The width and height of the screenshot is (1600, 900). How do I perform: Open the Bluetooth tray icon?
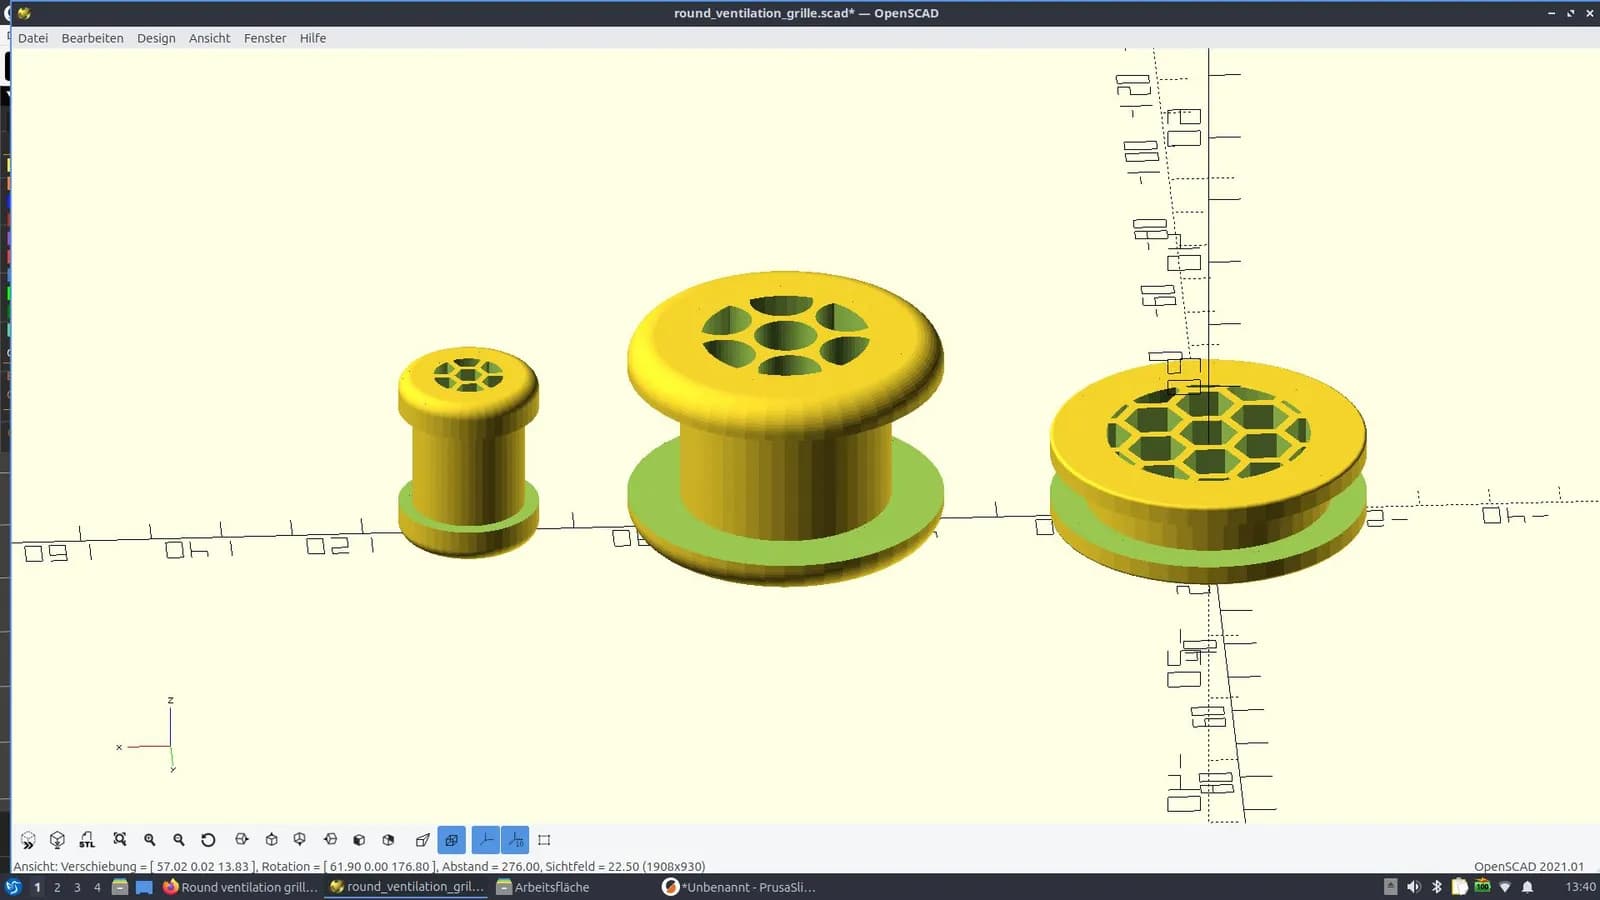(x=1437, y=887)
